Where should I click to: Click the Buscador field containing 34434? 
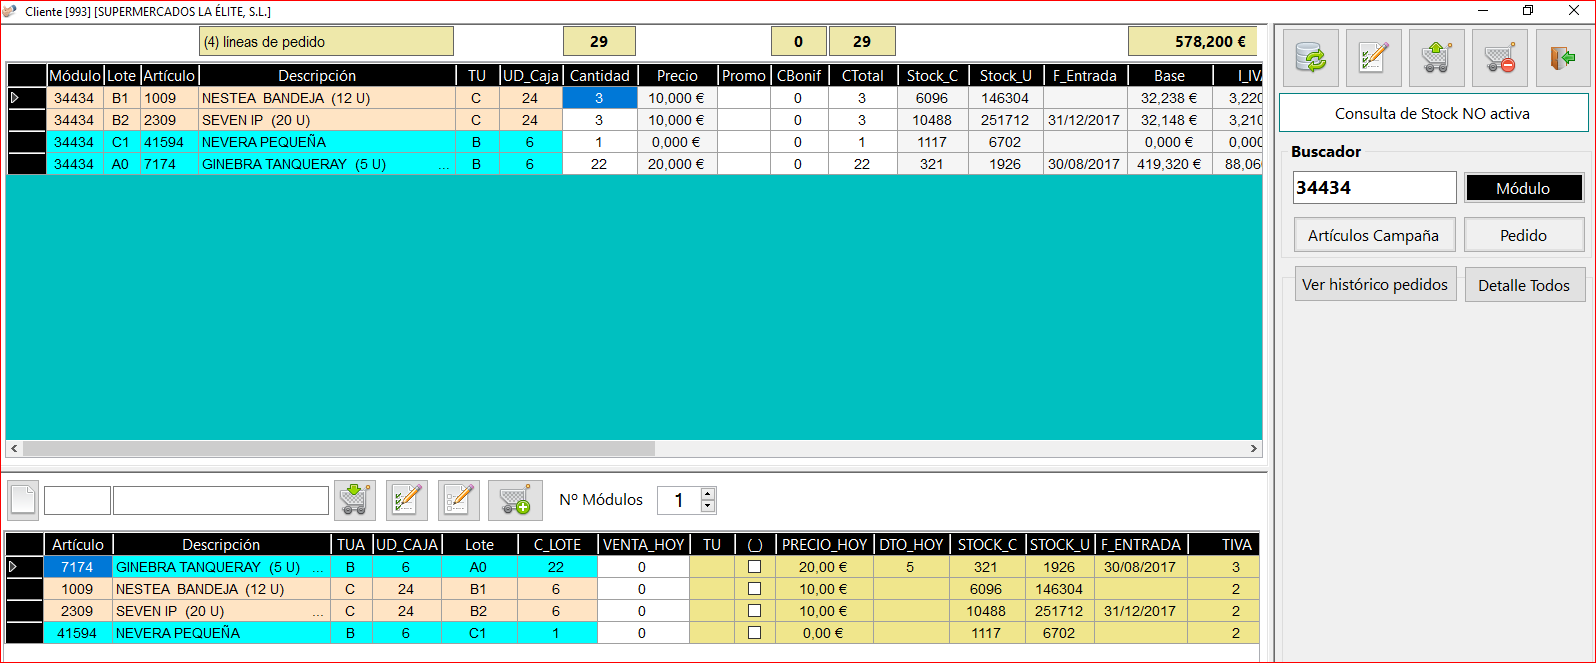(x=1374, y=187)
